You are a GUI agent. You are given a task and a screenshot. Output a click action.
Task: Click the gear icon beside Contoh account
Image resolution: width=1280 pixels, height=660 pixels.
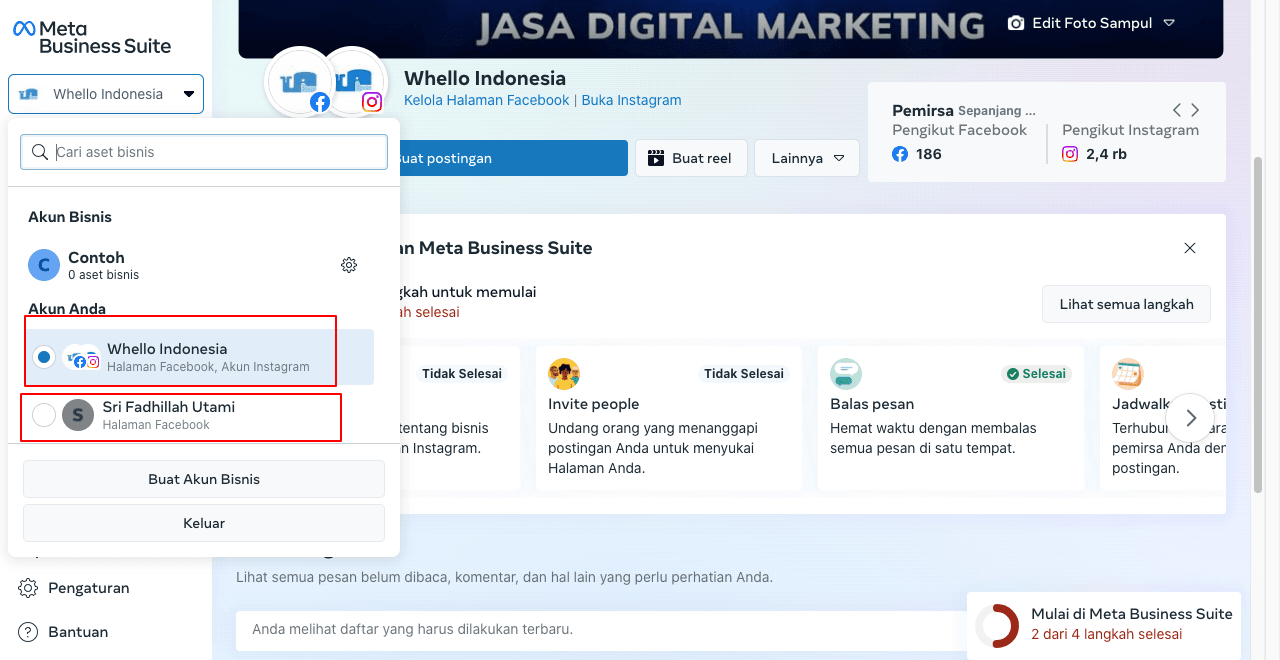(349, 265)
